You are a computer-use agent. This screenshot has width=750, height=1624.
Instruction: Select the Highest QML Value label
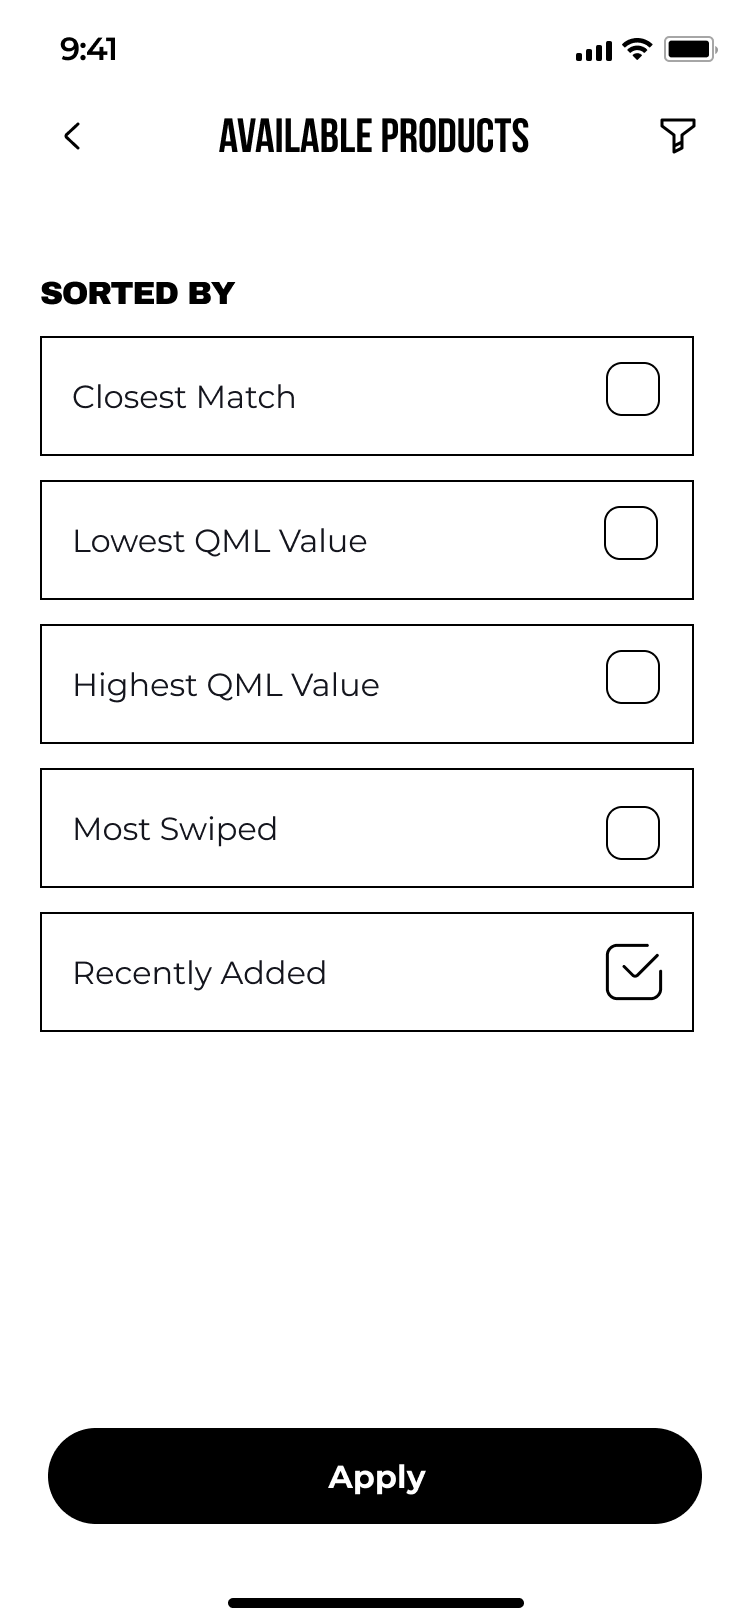coord(226,685)
